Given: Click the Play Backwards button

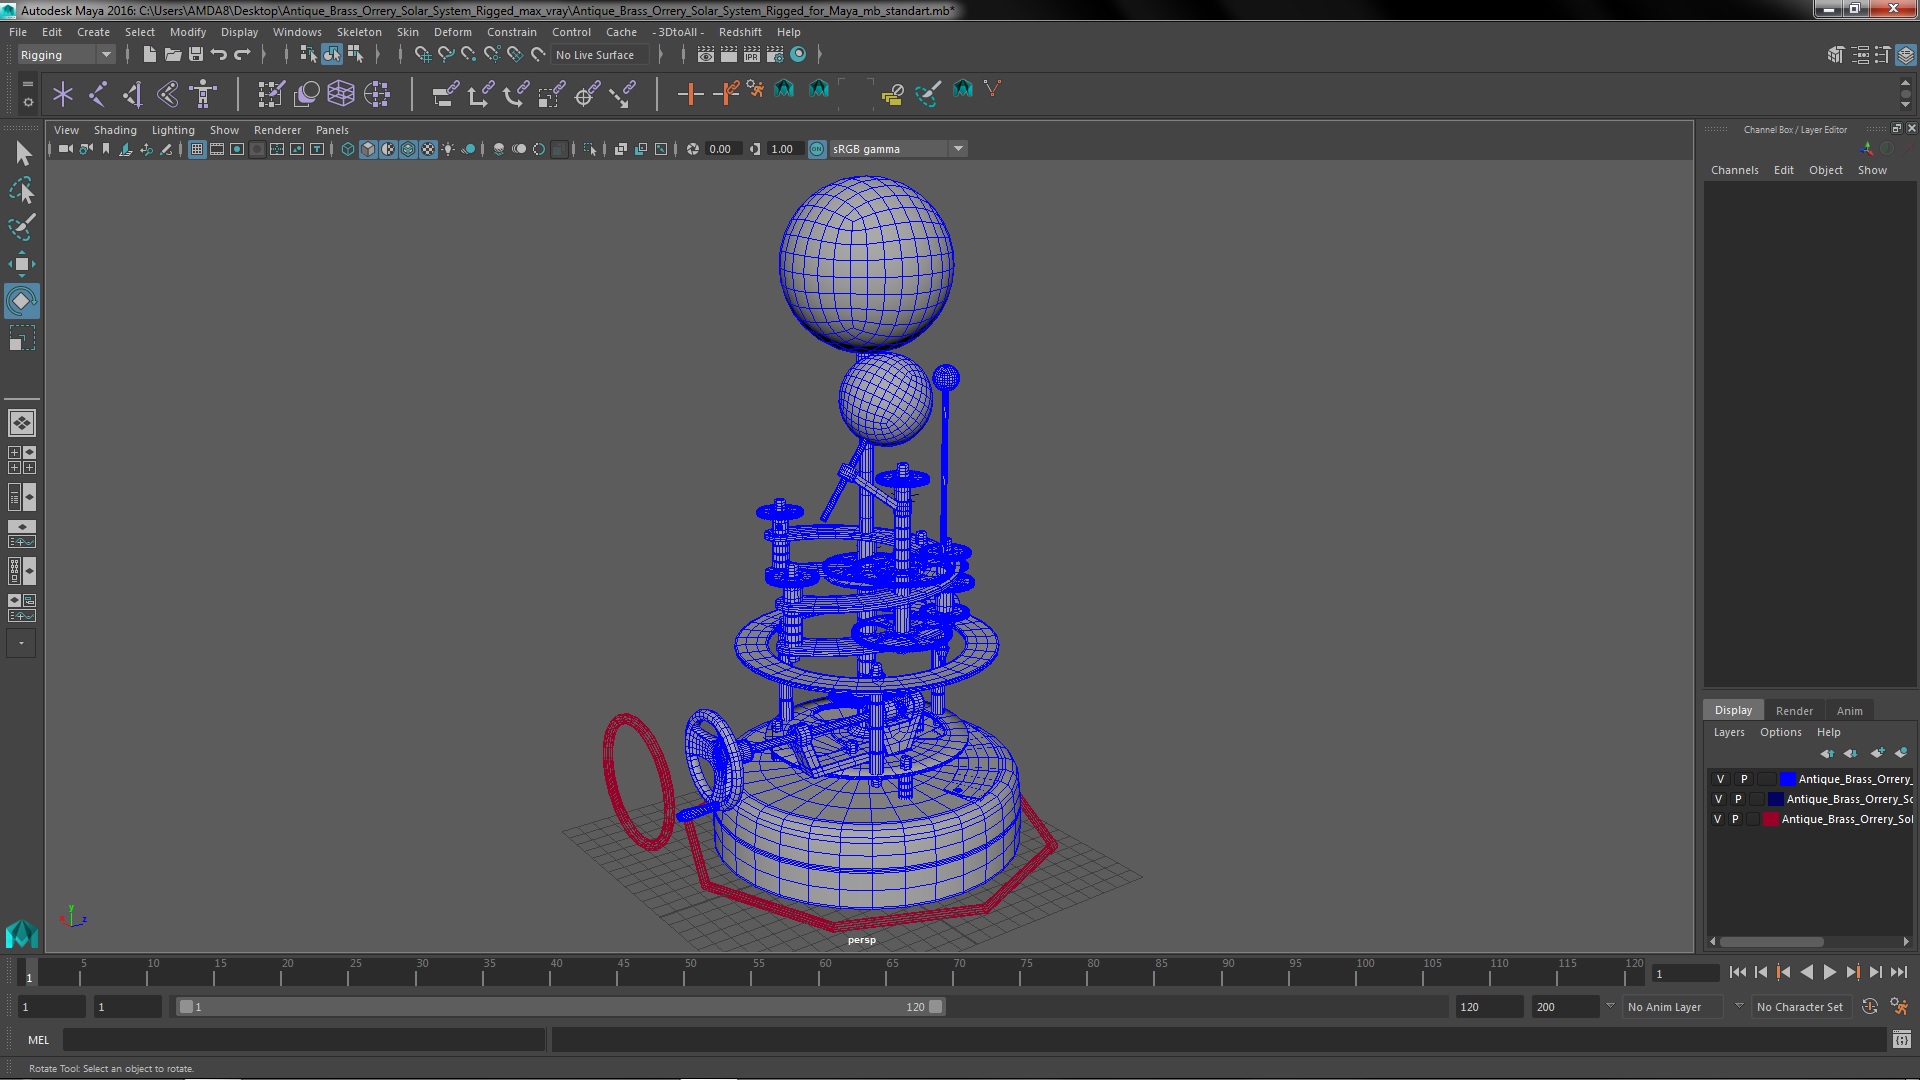Looking at the screenshot, I should [x=1806, y=972].
